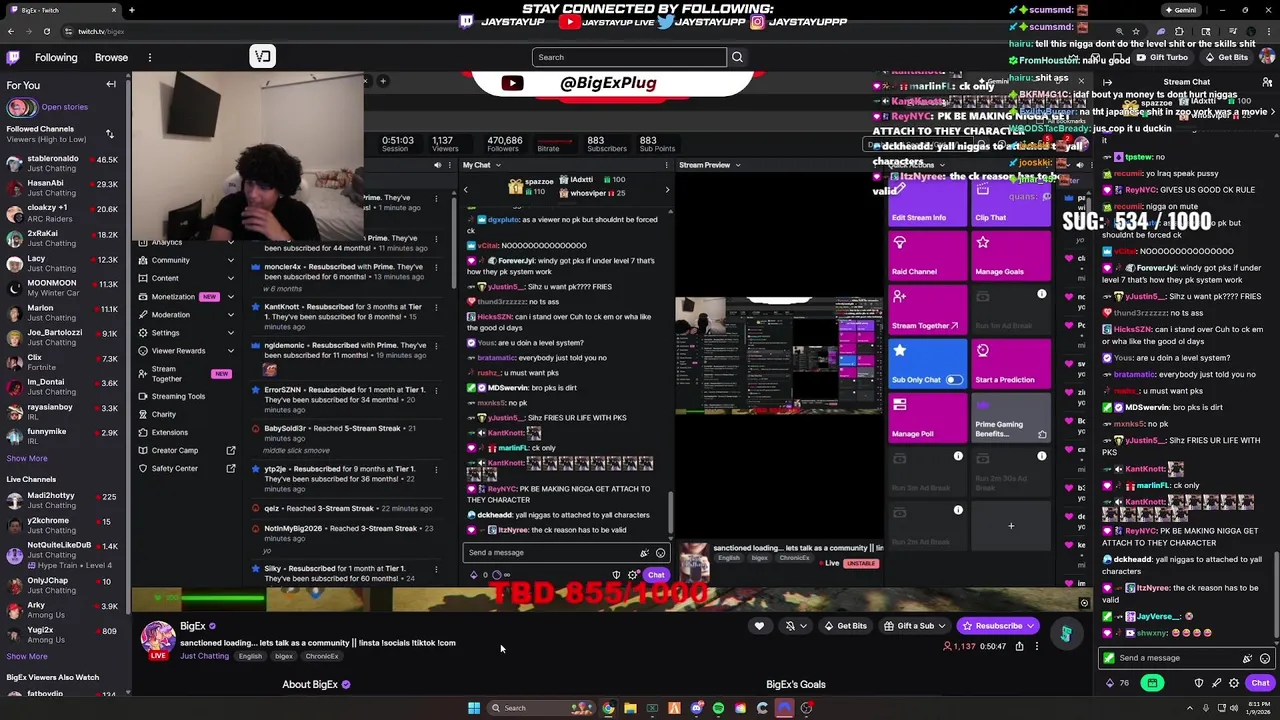This screenshot has width=1280, height=720.
Task: Open the Browse tab
Action: click(x=111, y=57)
